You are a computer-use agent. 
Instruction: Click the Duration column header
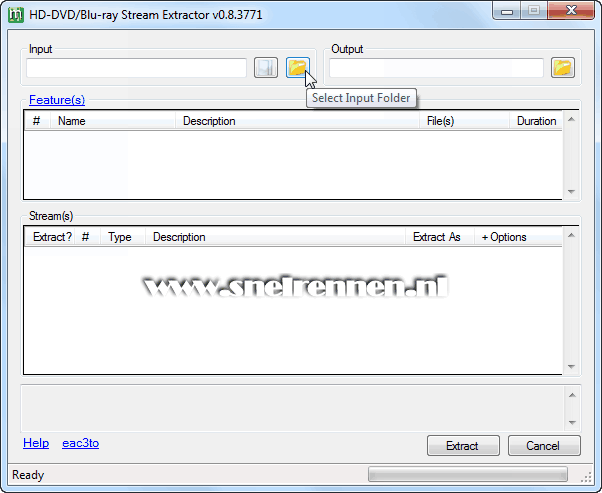point(536,121)
